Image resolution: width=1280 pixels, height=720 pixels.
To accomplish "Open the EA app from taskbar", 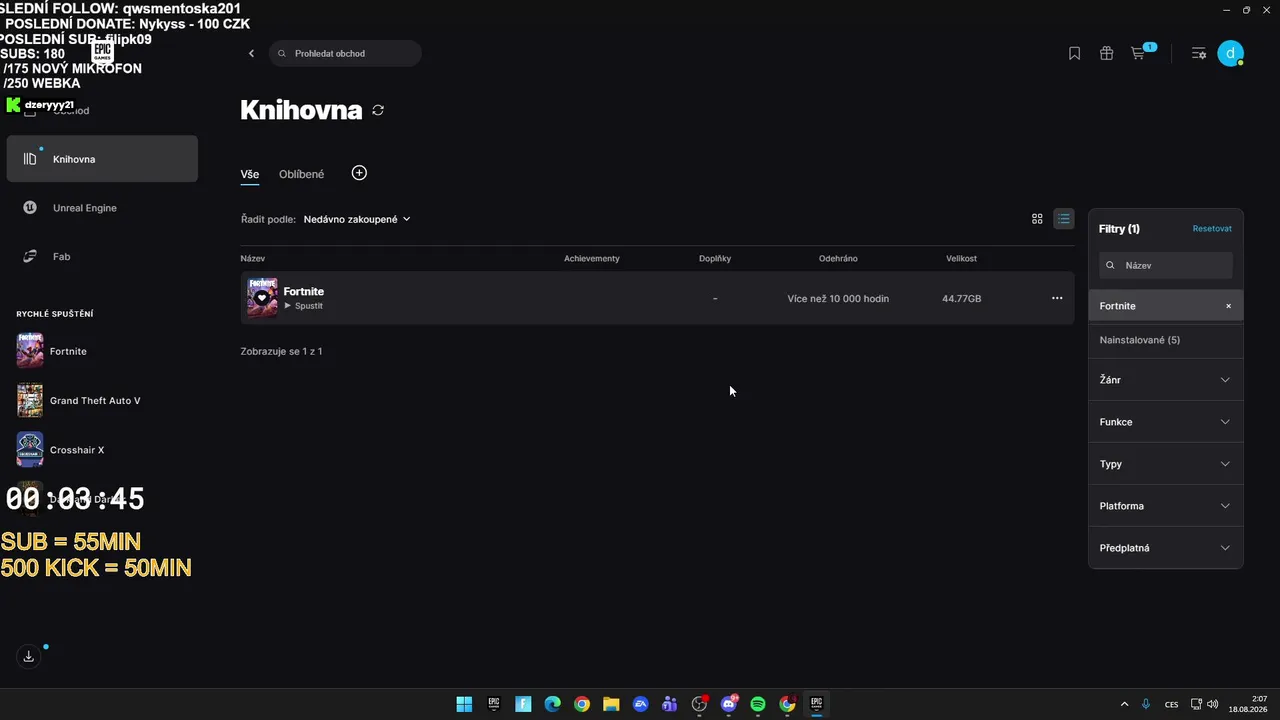I will point(641,704).
